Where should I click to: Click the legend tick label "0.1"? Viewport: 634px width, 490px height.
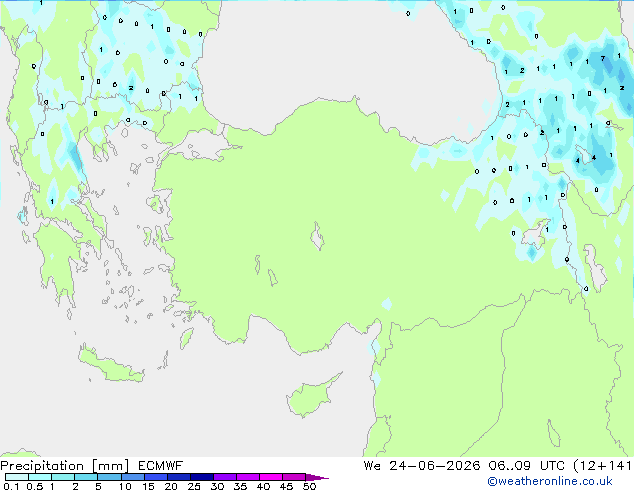[x=11, y=486]
